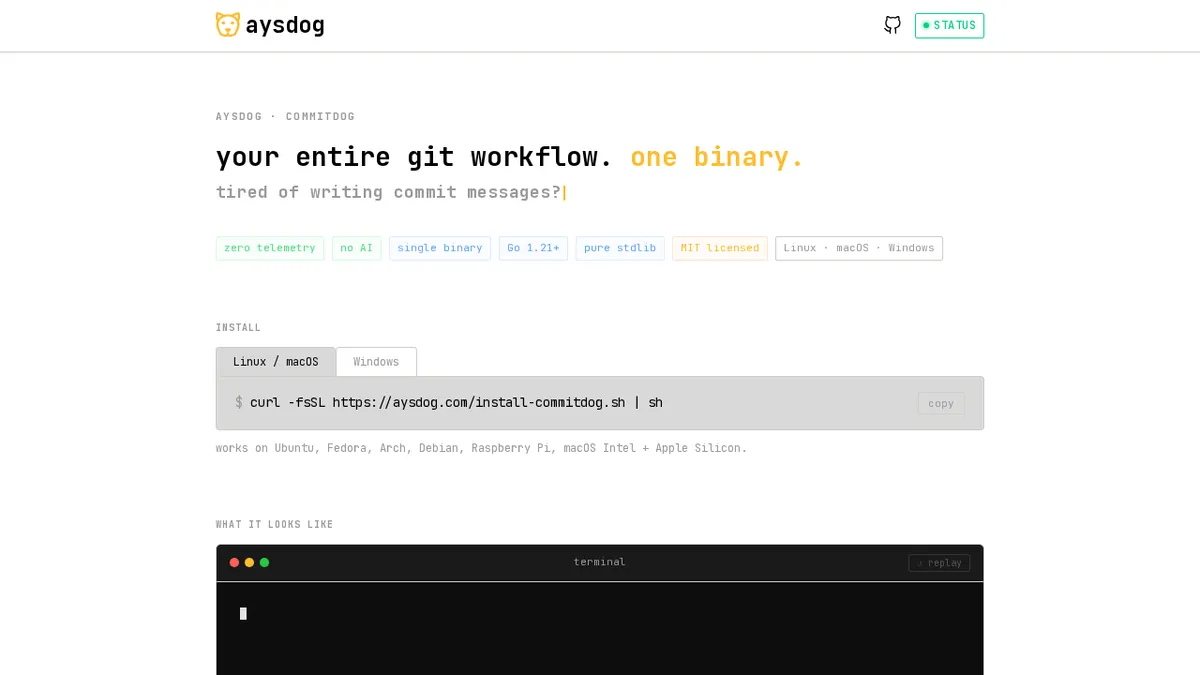Replay the terminal demo animation
This screenshot has height=675, width=1200.
point(938,562)
